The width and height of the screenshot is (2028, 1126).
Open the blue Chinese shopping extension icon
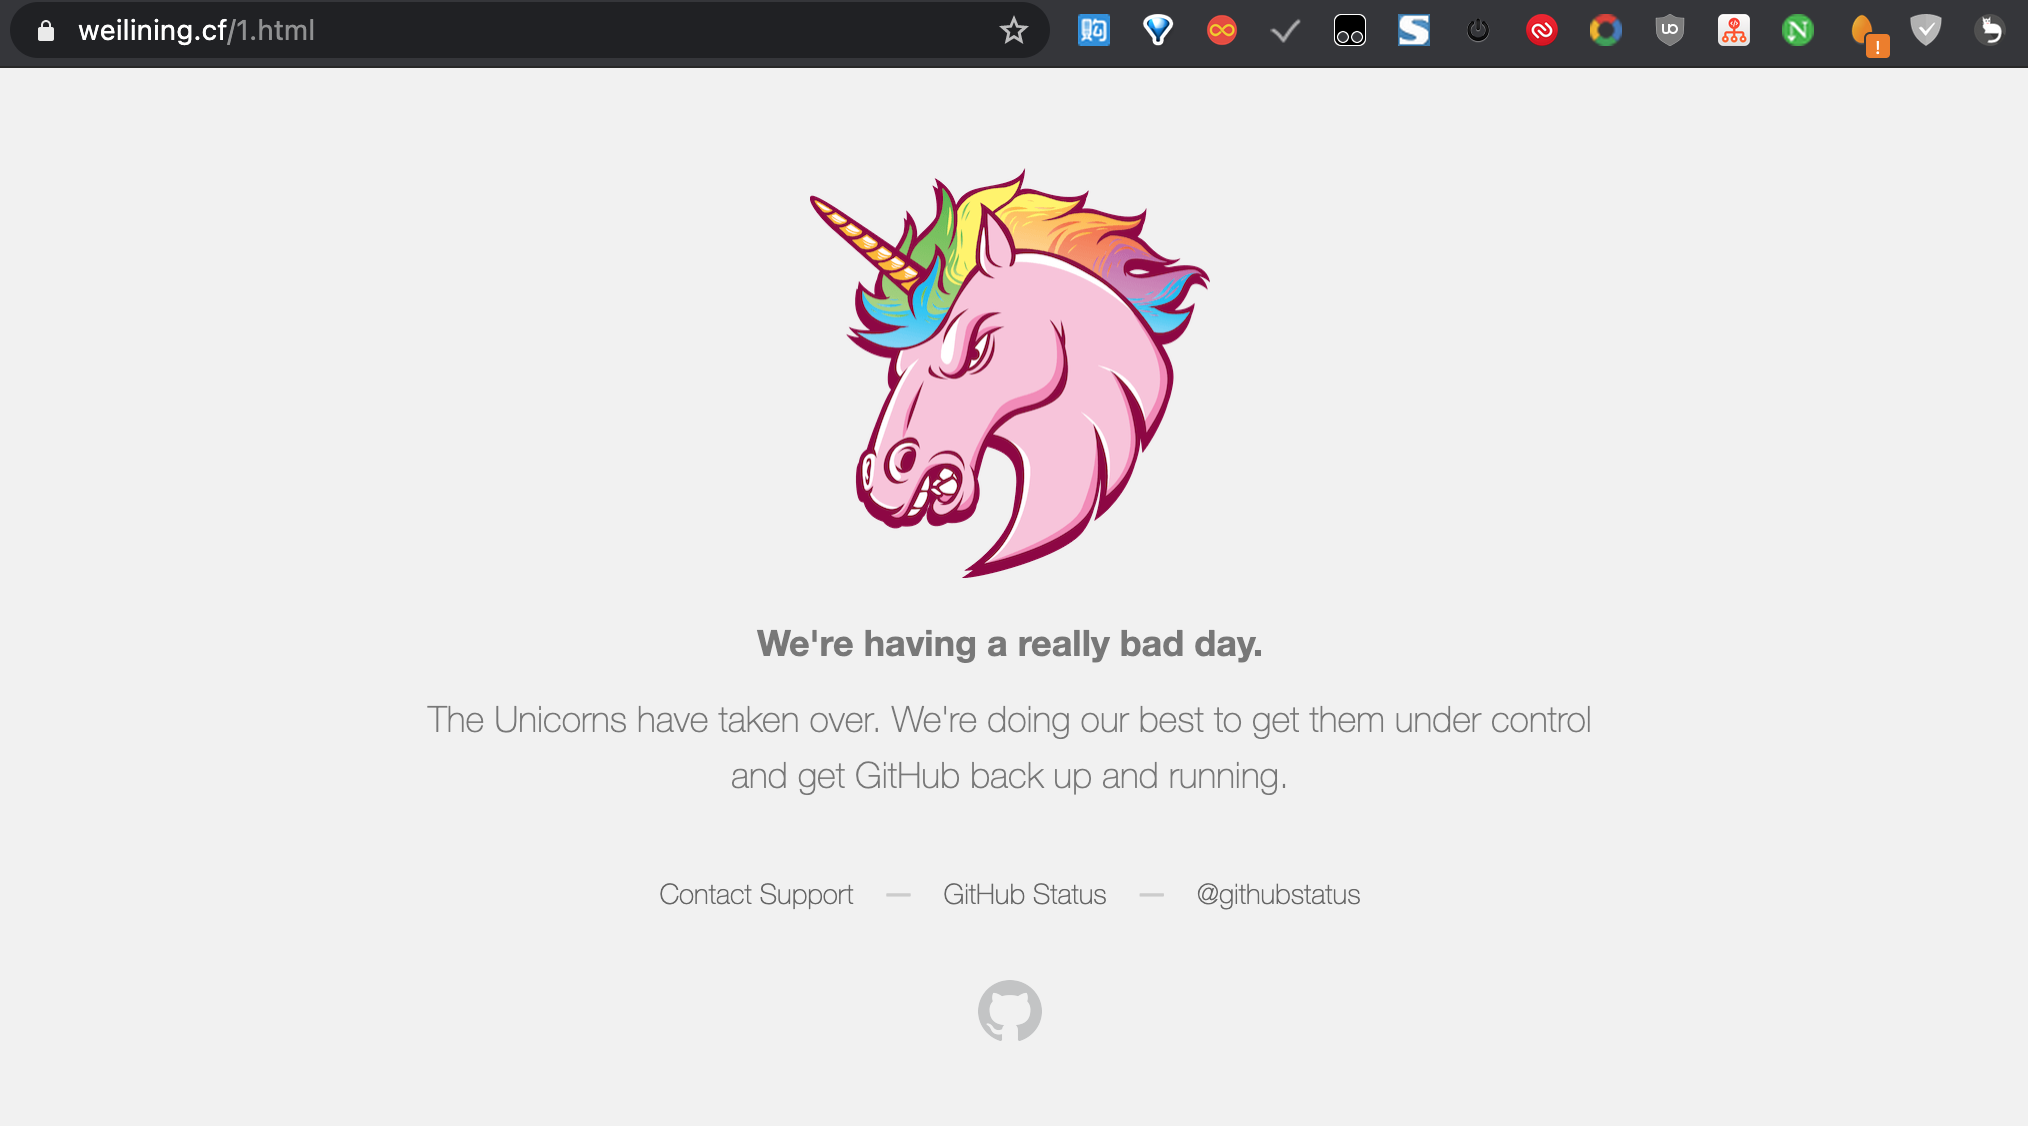point(1093,31)
